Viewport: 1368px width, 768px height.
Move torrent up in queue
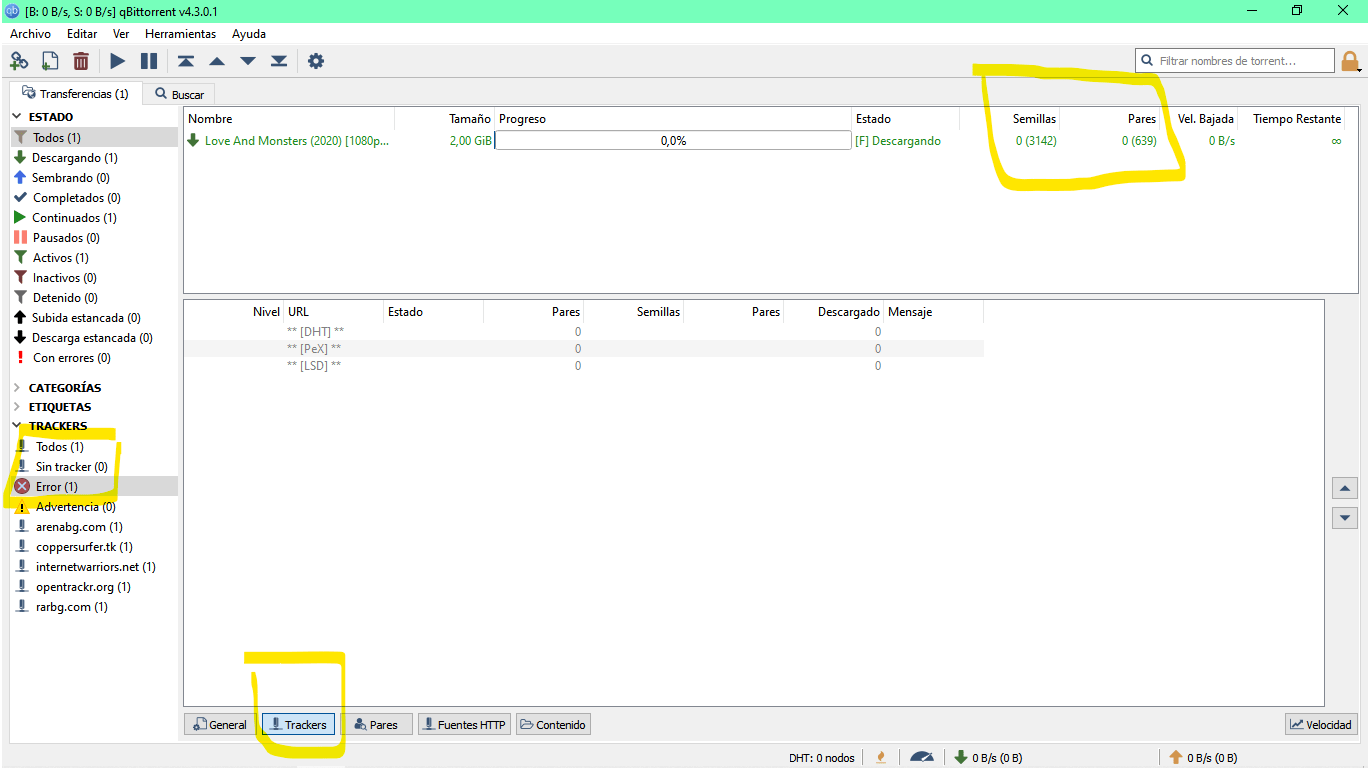217,61
